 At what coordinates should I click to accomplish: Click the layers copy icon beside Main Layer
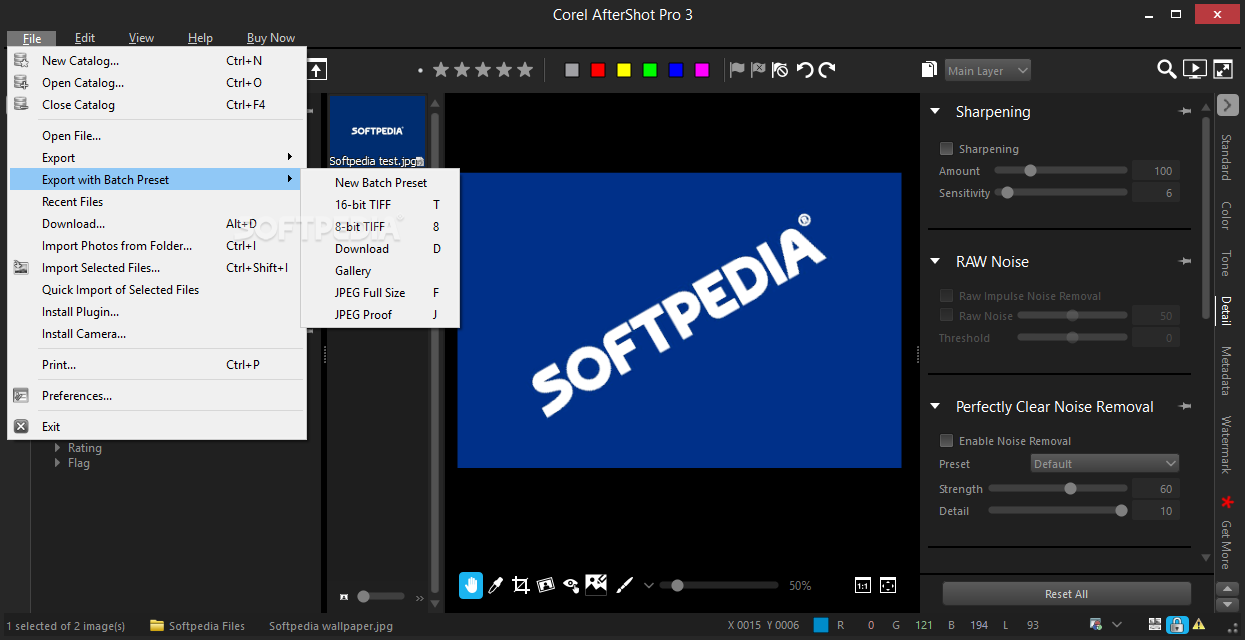coord(929,70)
